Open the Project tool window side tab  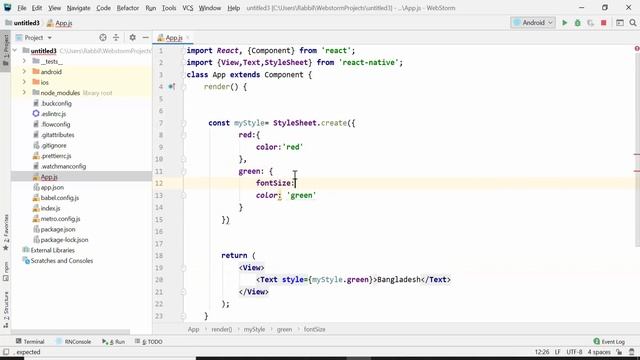[x=6, y=51]
